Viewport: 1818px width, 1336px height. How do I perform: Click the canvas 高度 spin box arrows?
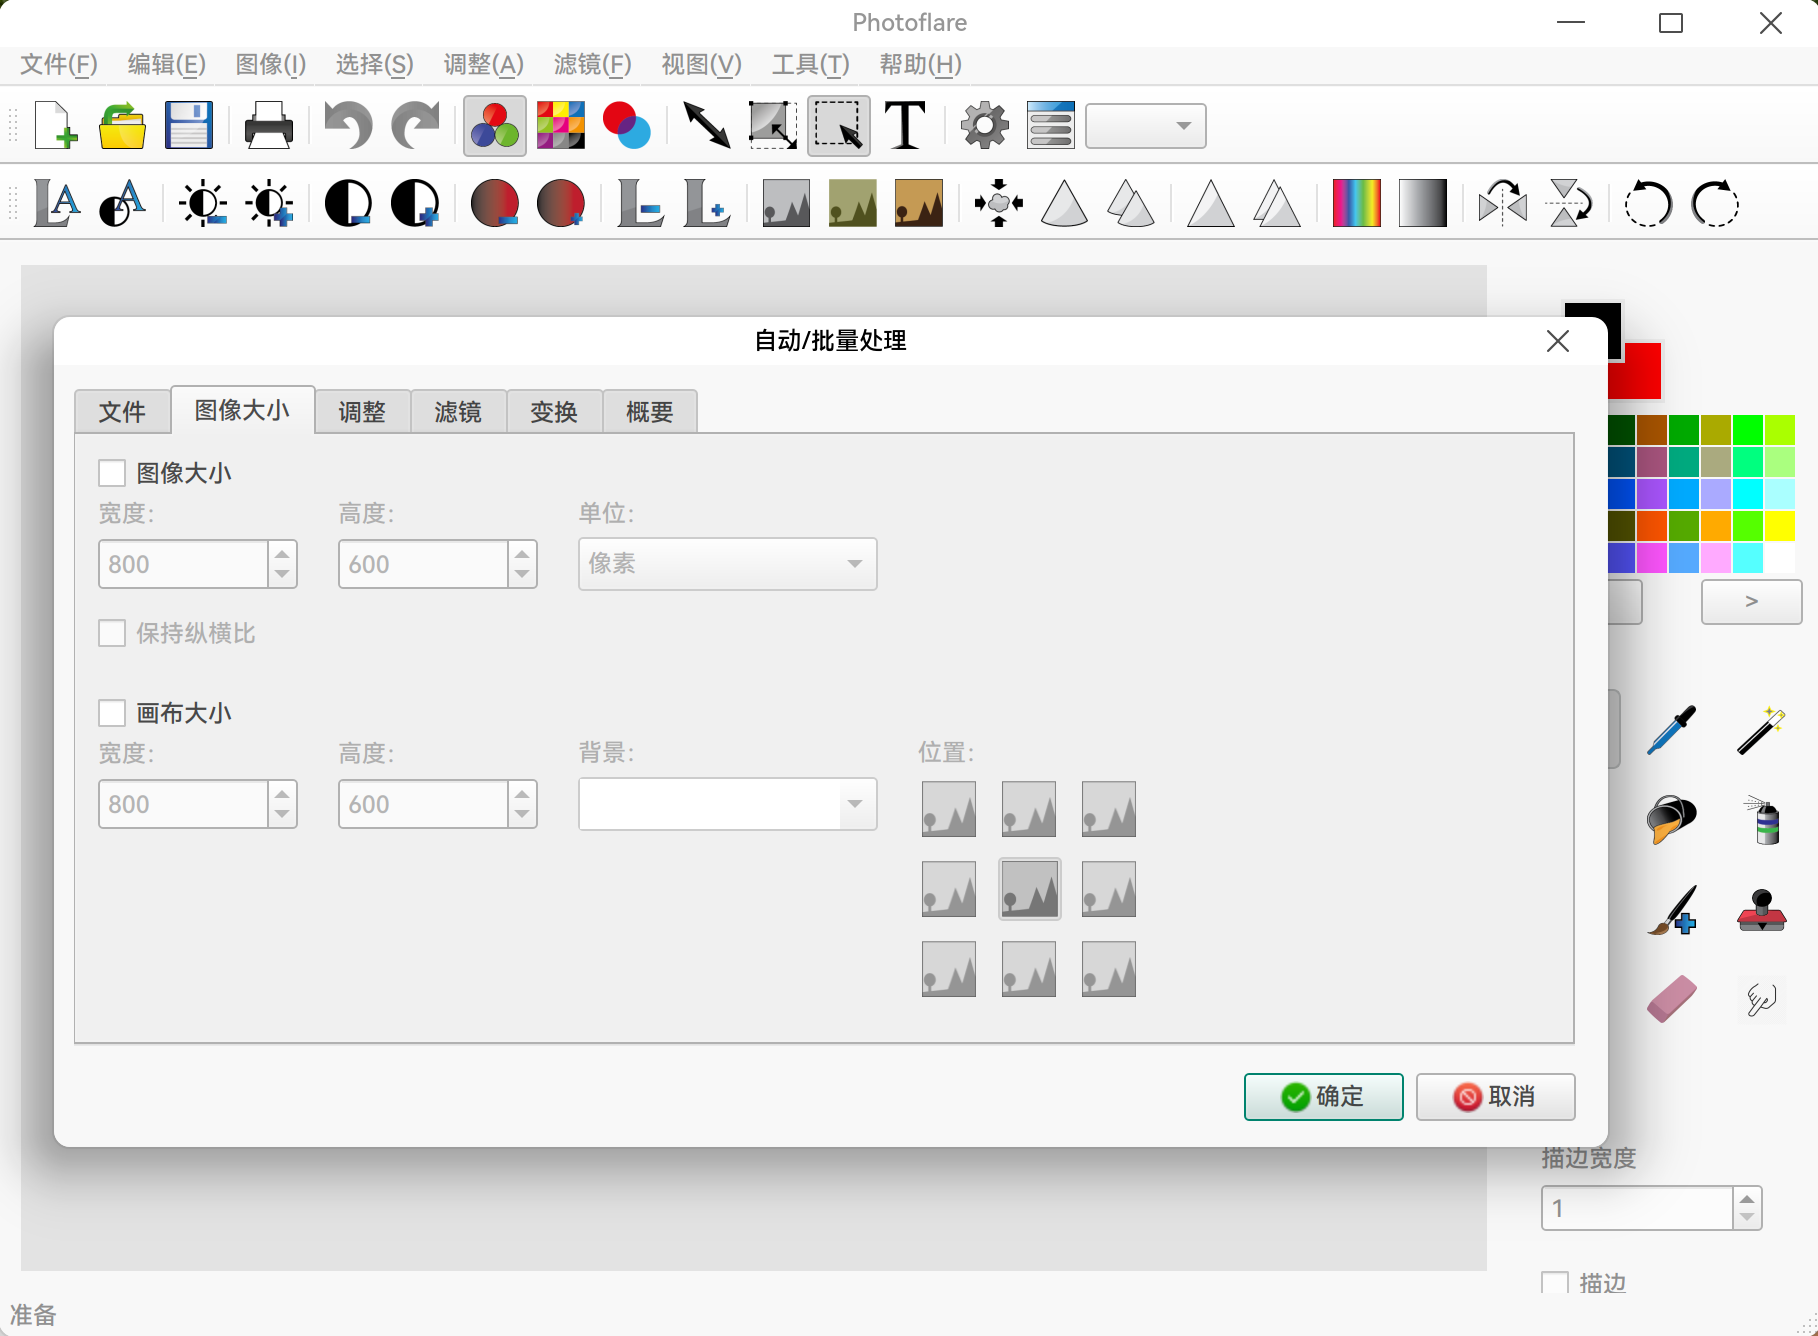click(x=523, y=804)
